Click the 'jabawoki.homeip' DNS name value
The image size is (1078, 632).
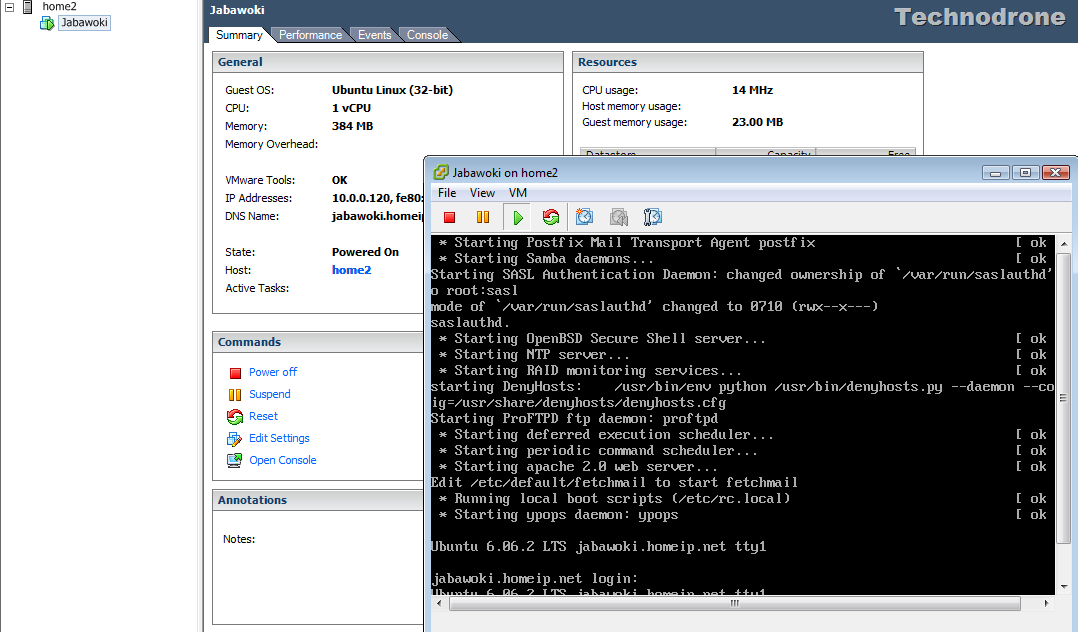pyautogui.click(x=377, y=216)
